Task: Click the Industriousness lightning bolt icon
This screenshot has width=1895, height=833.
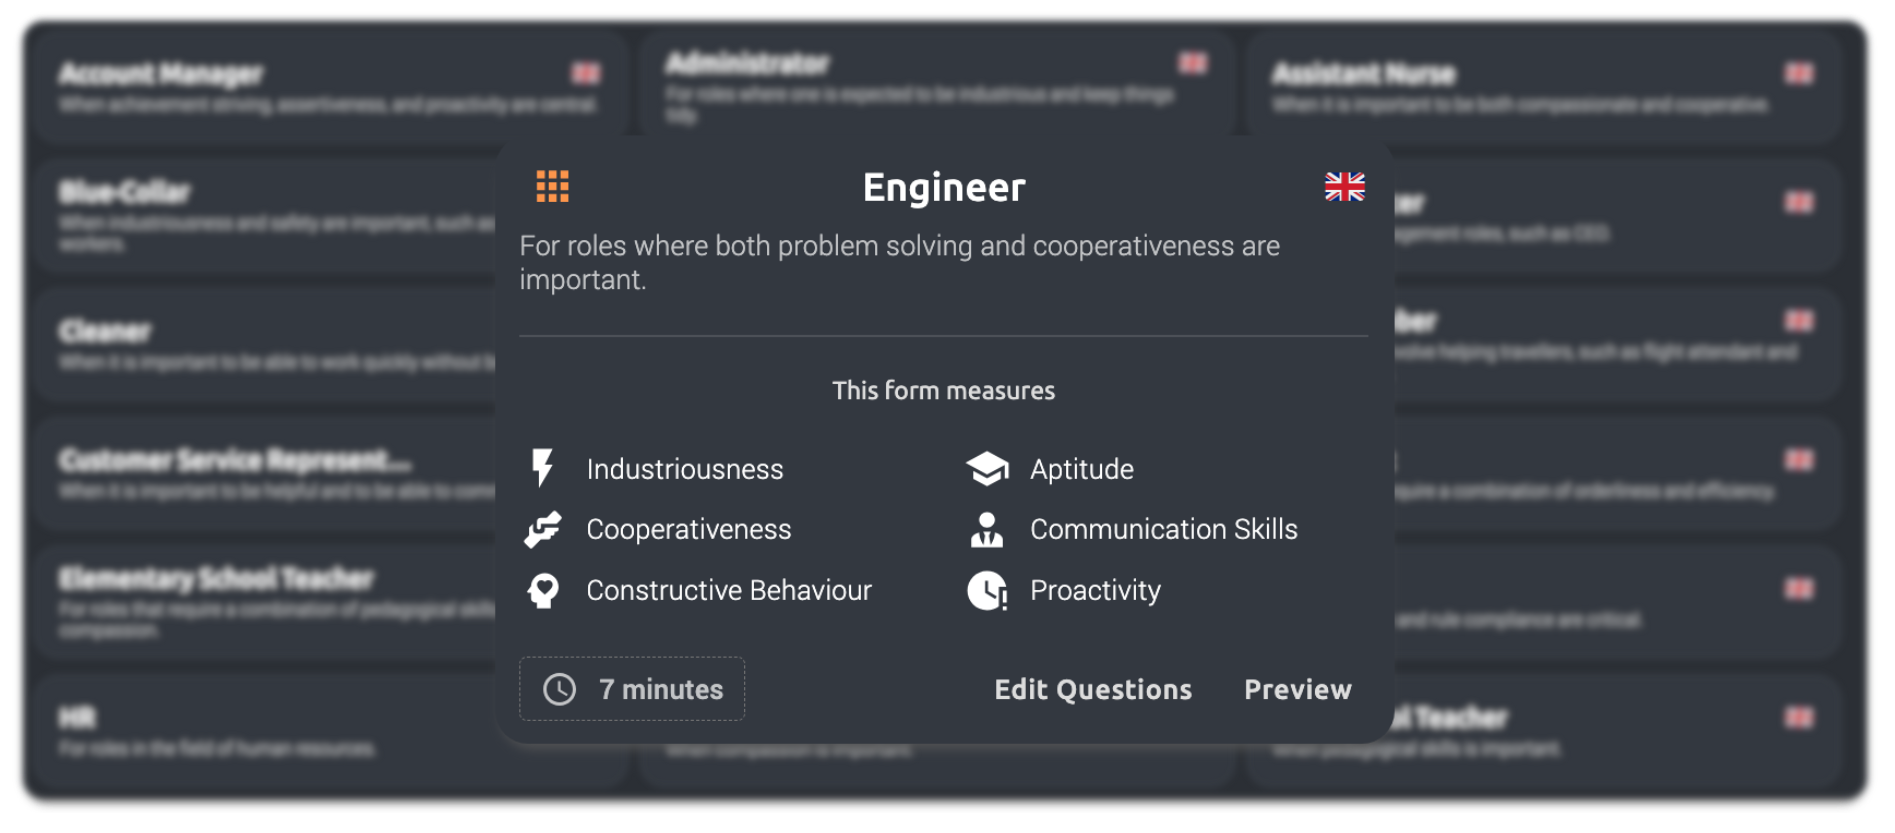Action: click(x=542, y=469)
